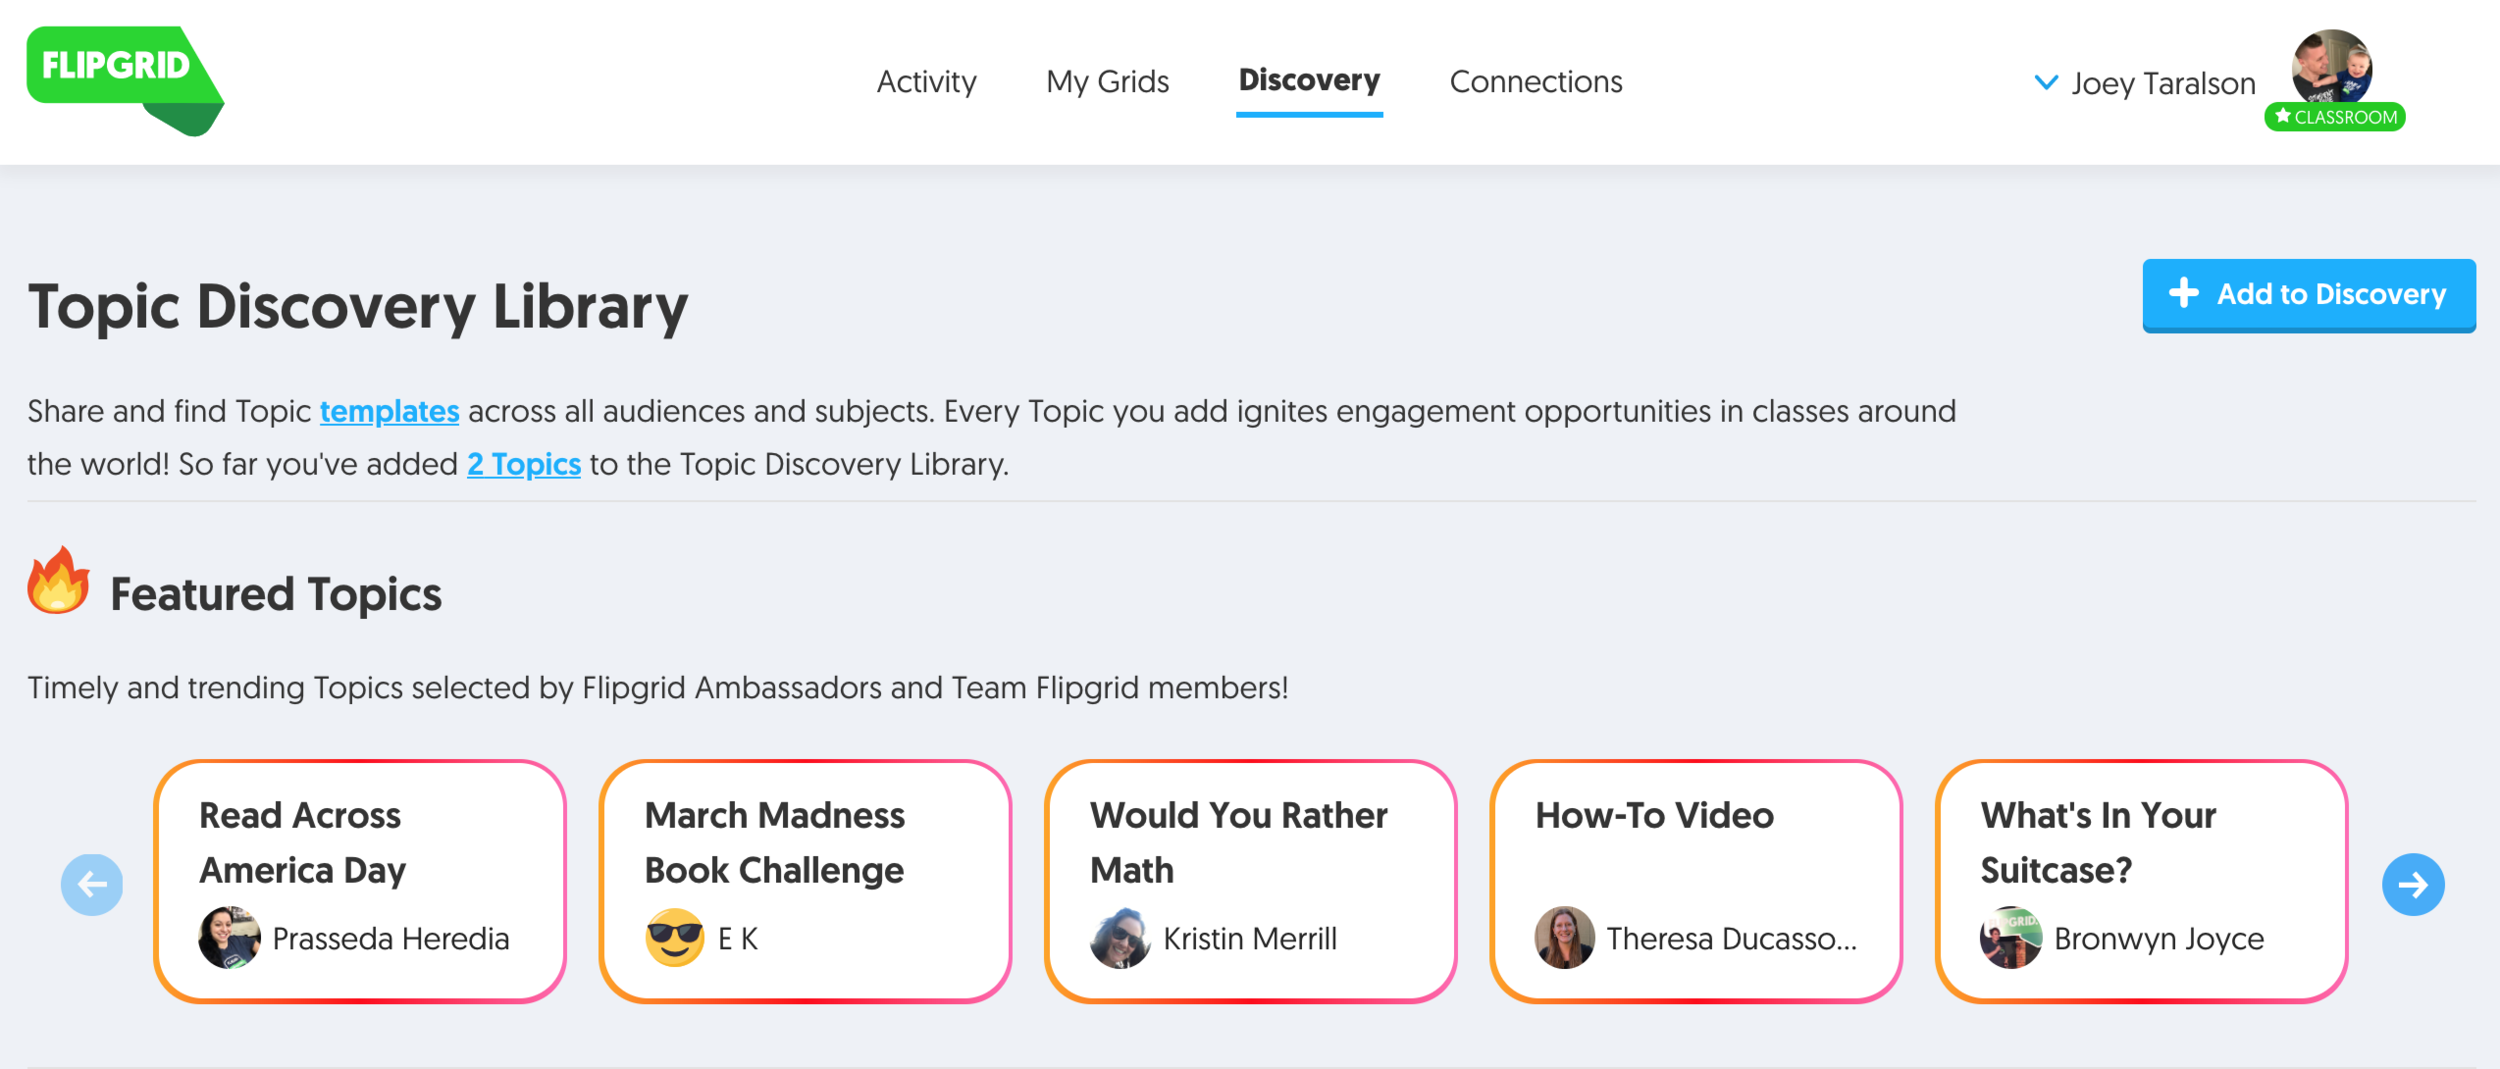Click E K's sunglasses emoji avatar

[x=675, y=937]
